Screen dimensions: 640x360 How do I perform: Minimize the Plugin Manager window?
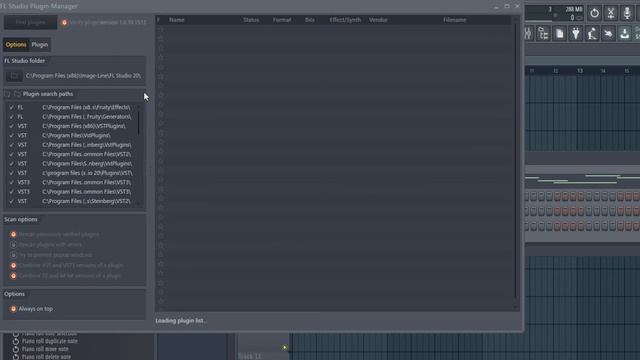496,7
